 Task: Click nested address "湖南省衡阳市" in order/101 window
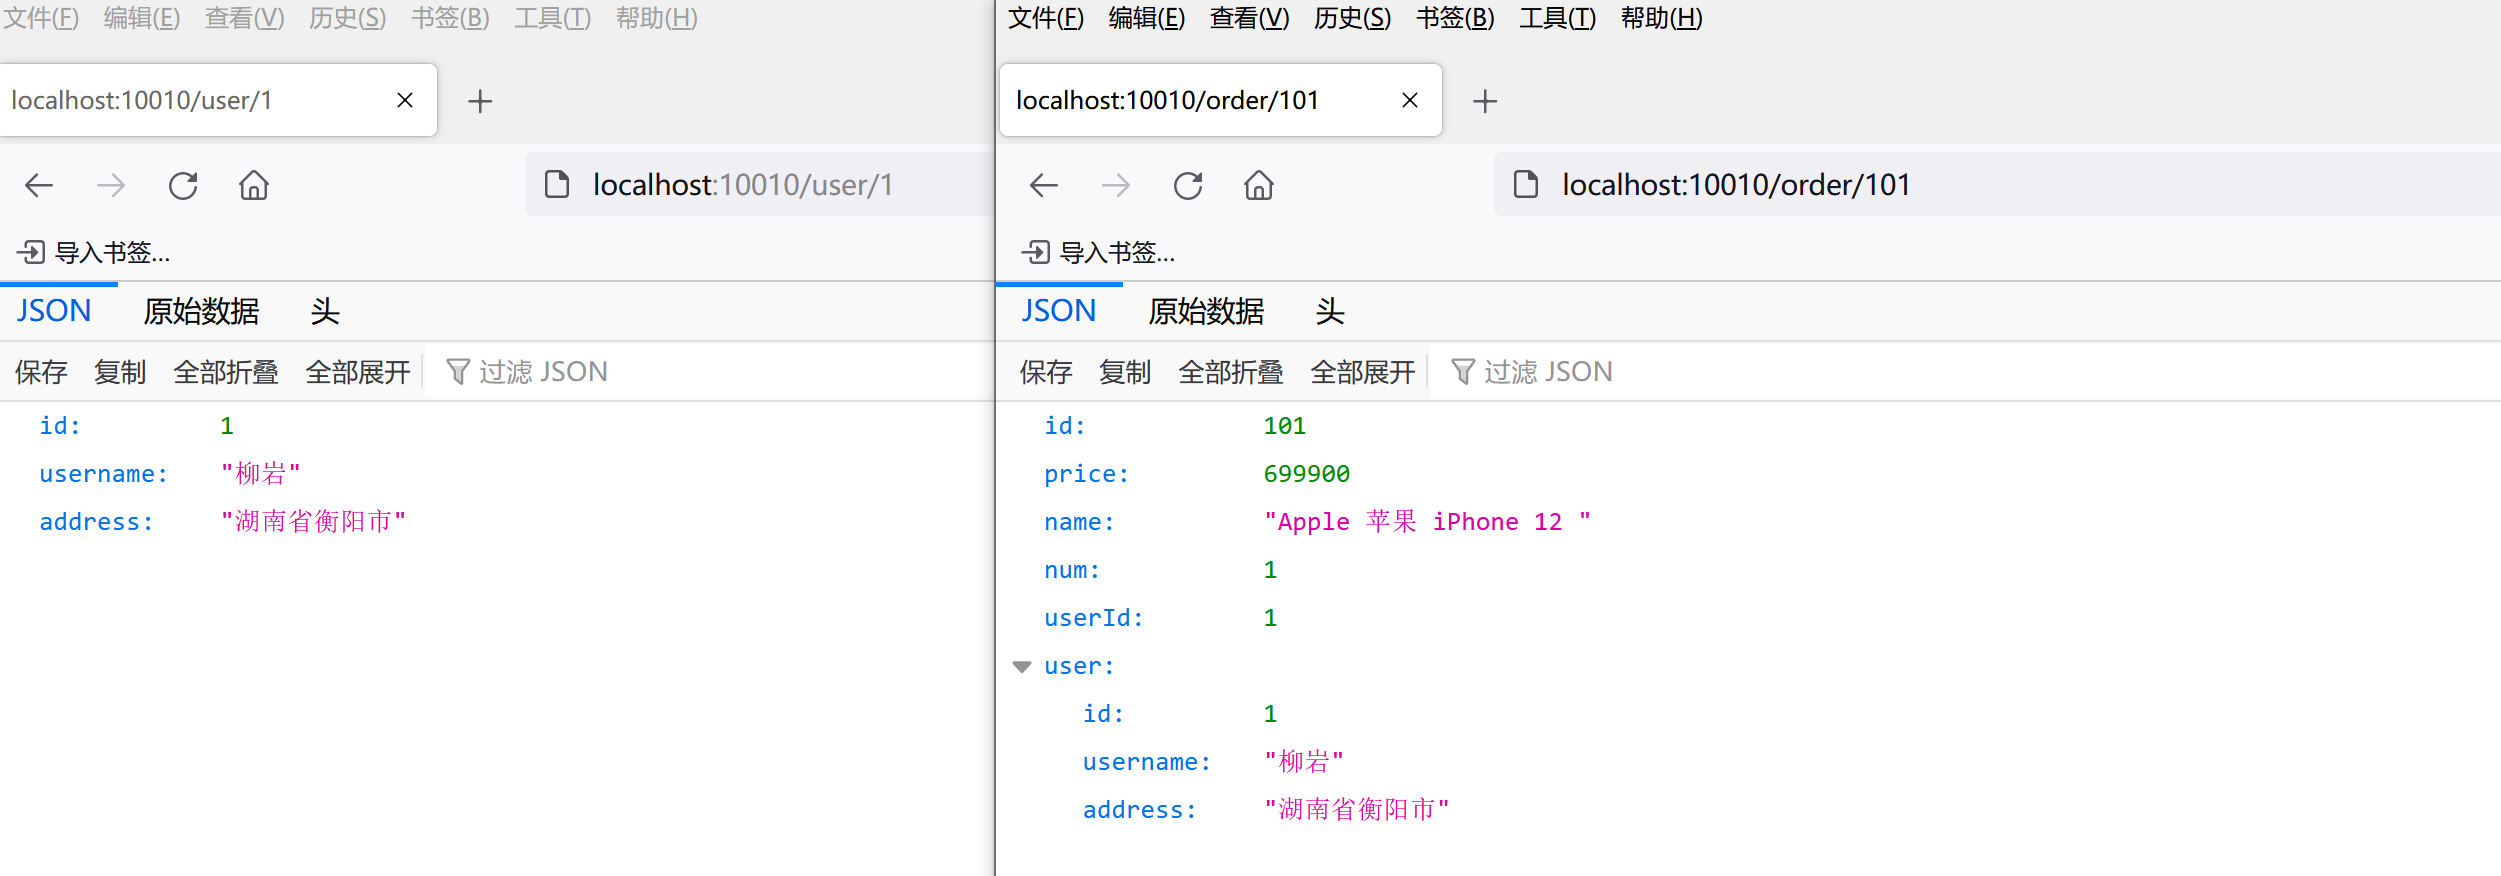[1357, 810]
